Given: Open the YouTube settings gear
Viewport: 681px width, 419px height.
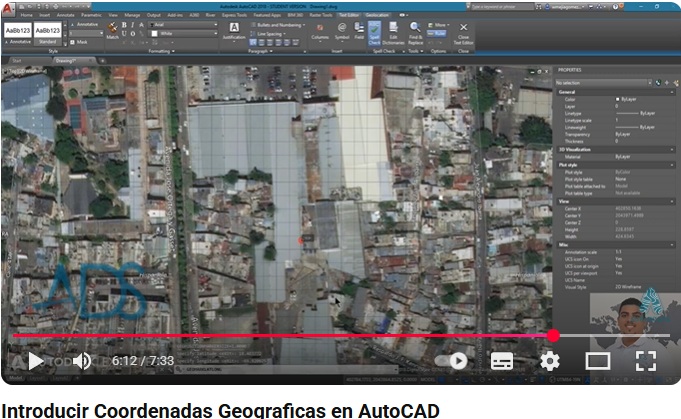Looking at the screenshot, I should click(x=549, y=361).
